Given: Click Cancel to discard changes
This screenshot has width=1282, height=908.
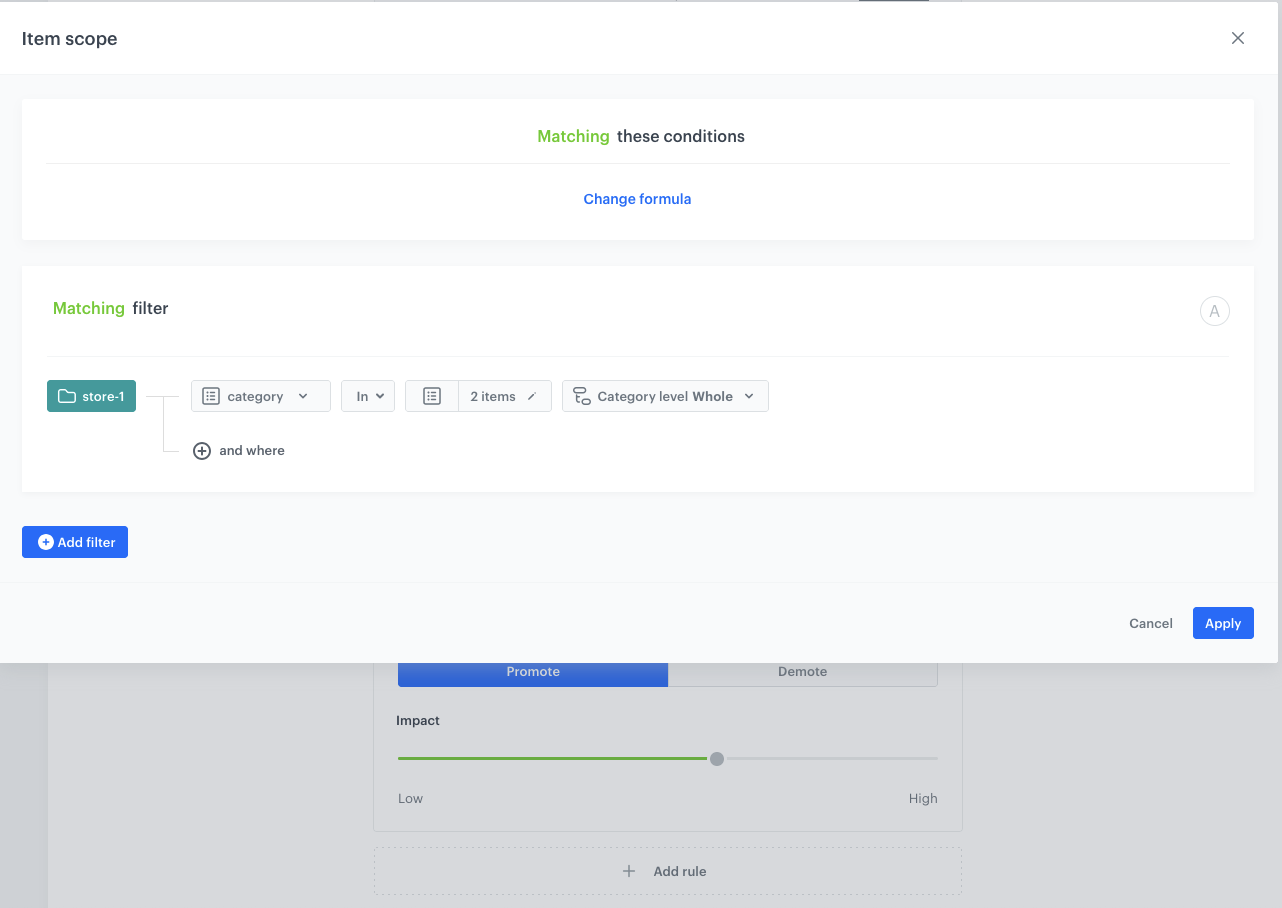Looking at the screenshot, I should (1150, 623).
